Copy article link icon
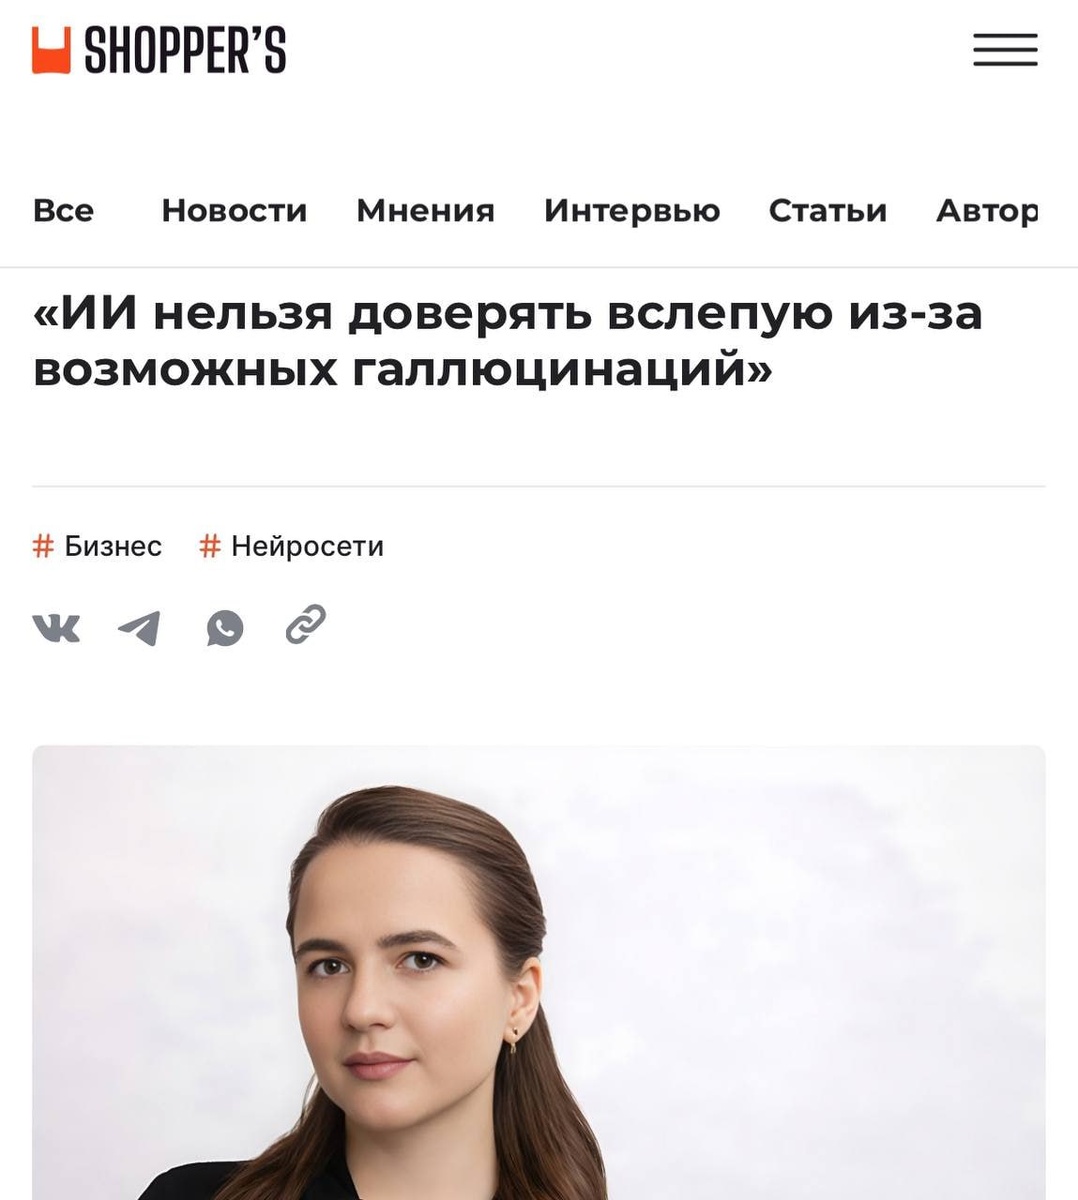Screen dimensions: 1078x1200 coord(305,624)
